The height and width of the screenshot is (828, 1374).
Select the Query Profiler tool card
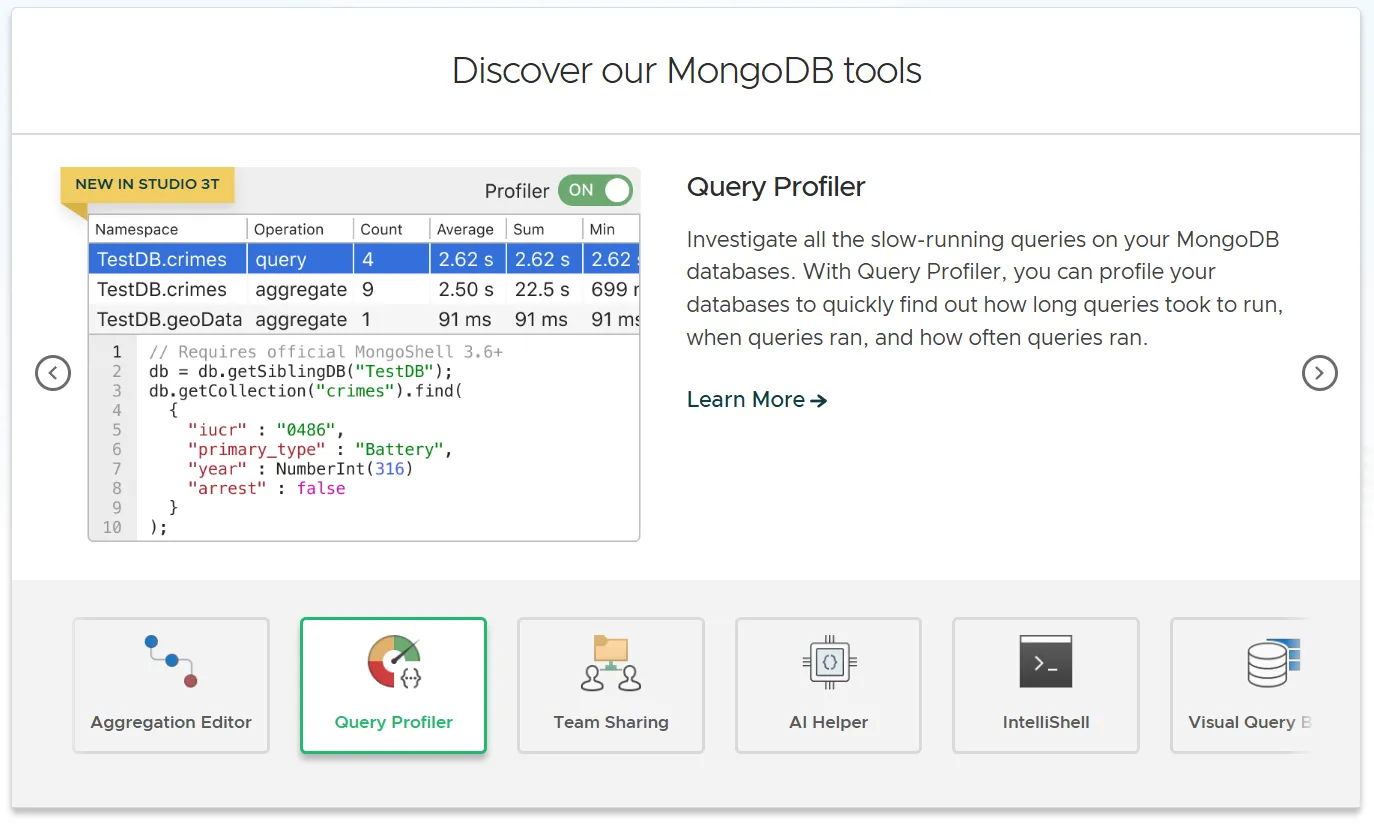[x=393, y=685]
